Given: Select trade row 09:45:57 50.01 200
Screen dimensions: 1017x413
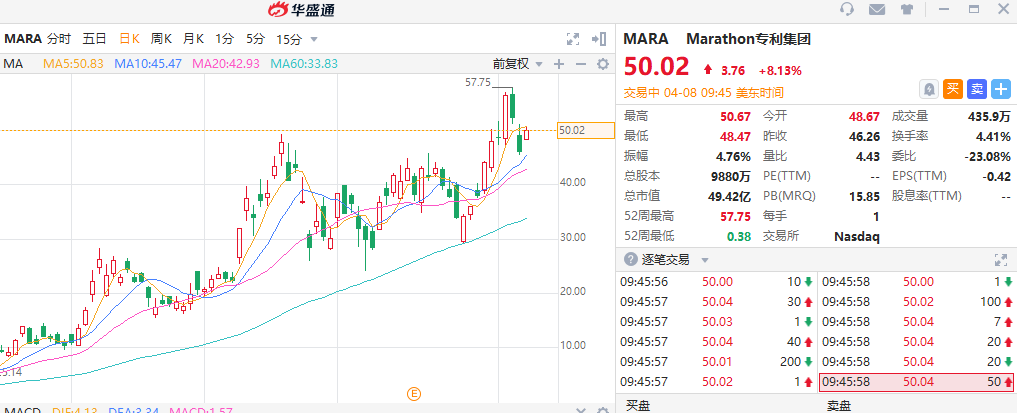Looking at the screenshot, I should click(x=716, y=362).
